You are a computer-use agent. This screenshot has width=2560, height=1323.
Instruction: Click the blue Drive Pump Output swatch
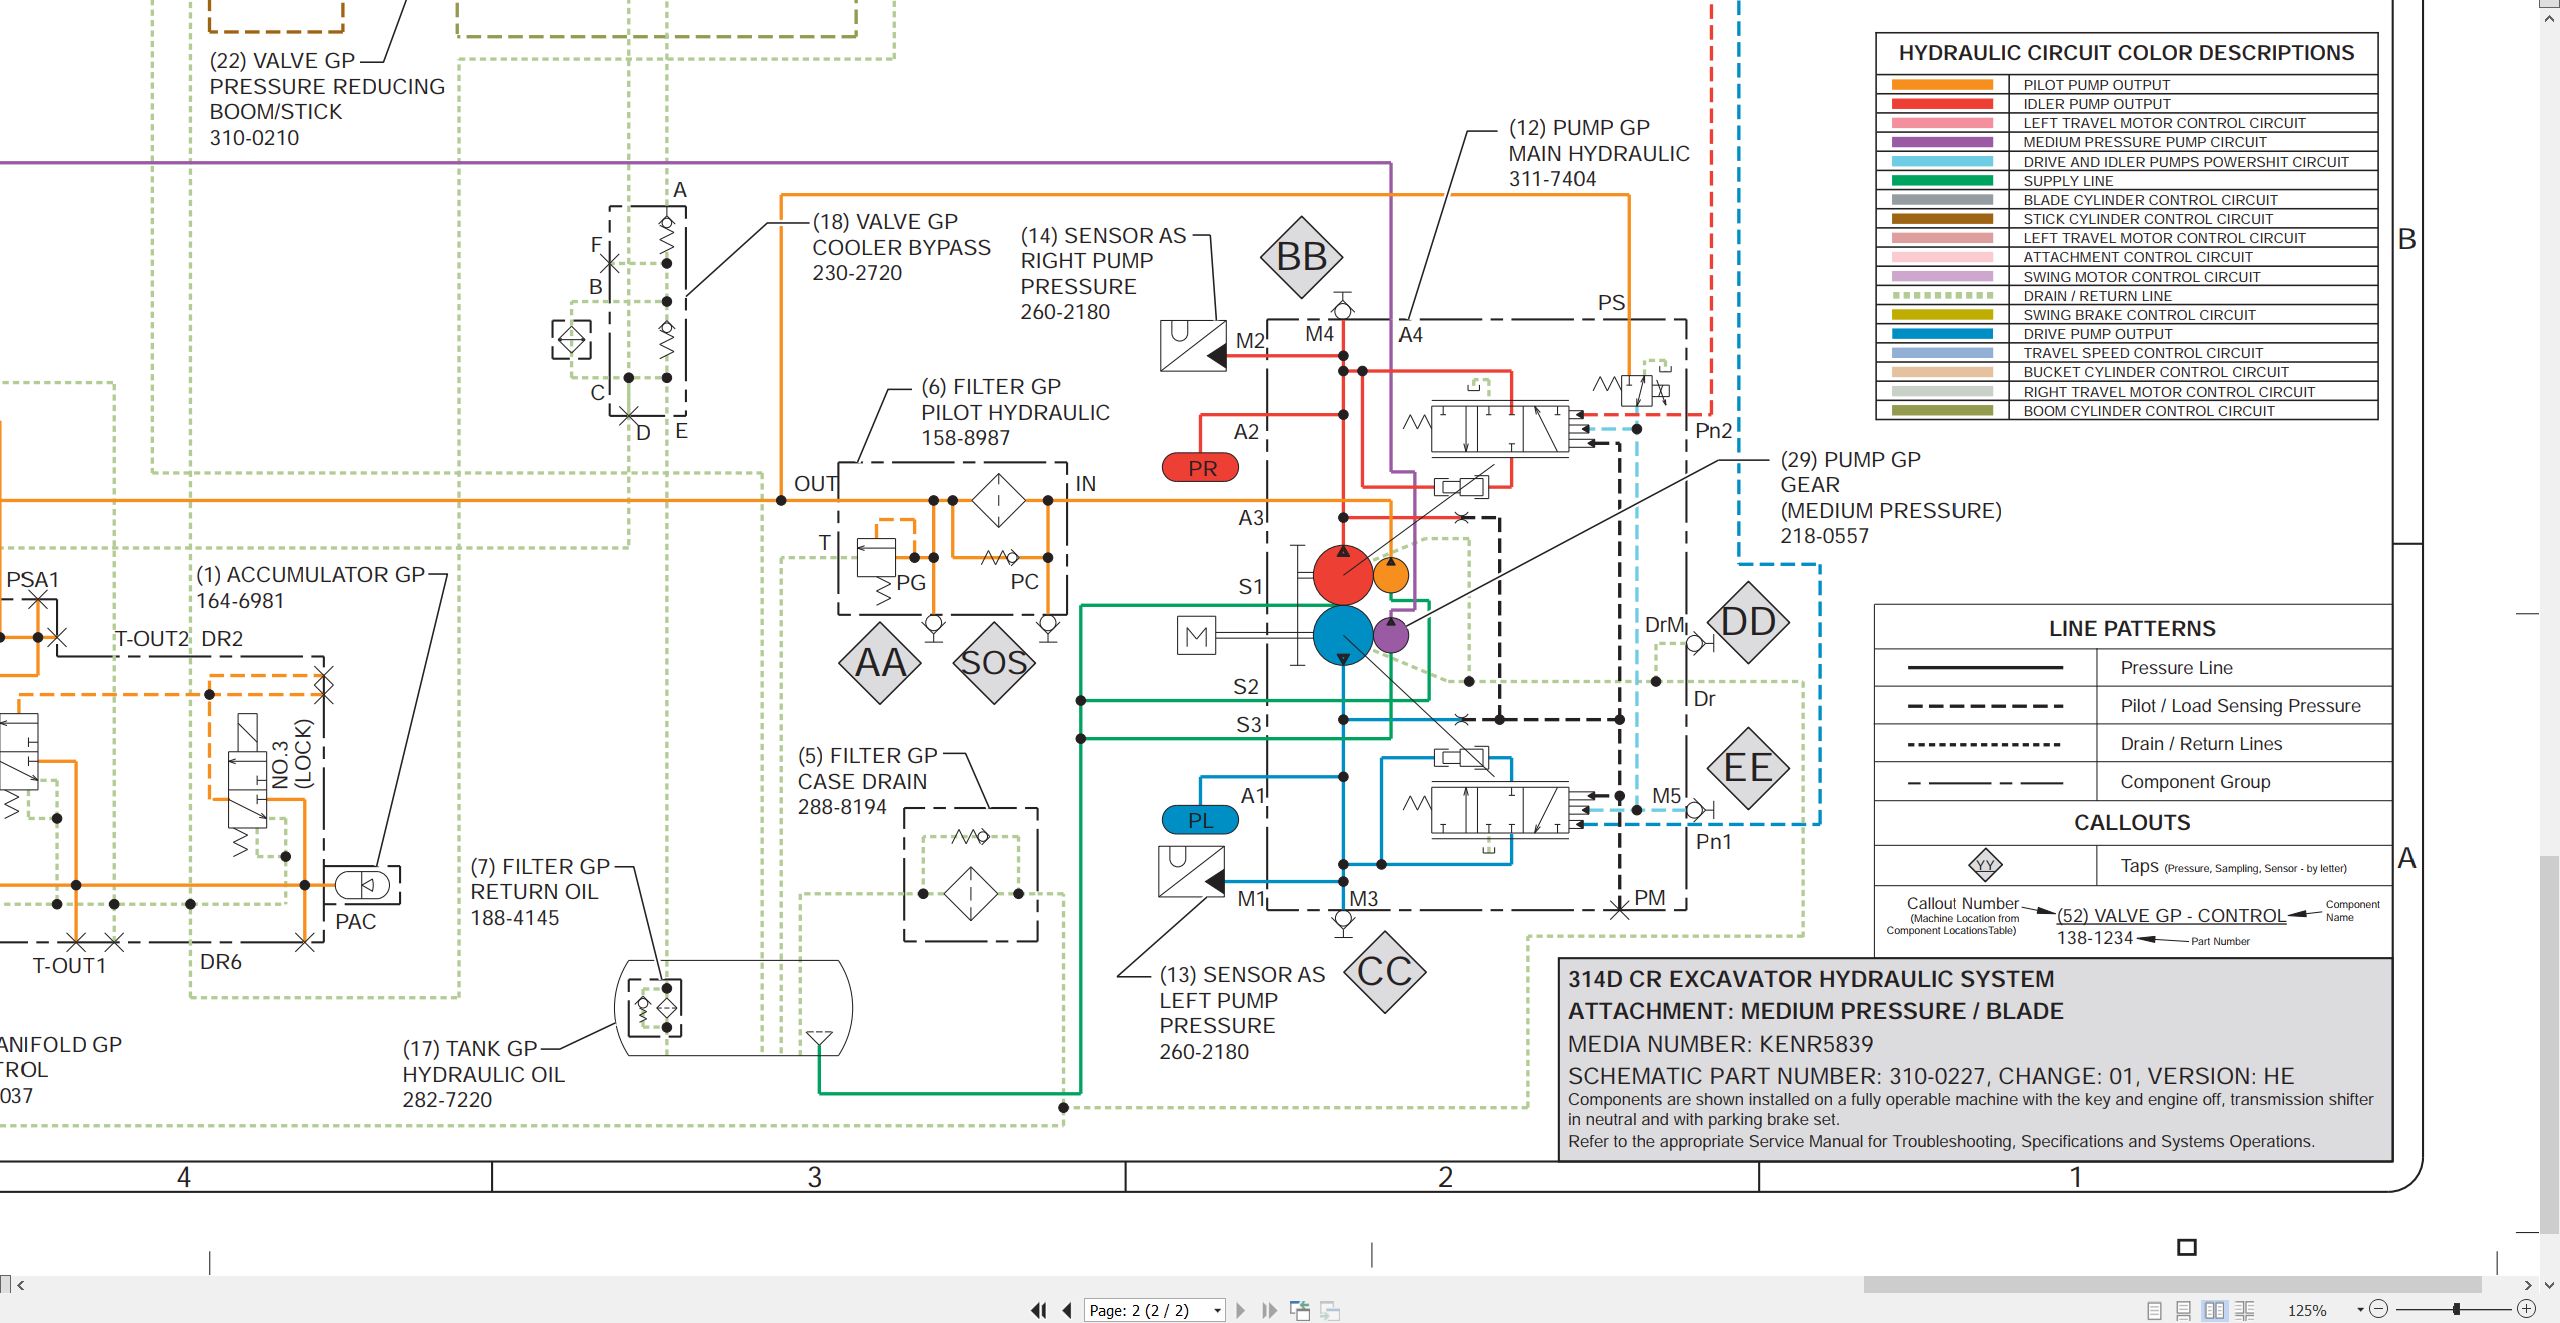click(1942, 334)
